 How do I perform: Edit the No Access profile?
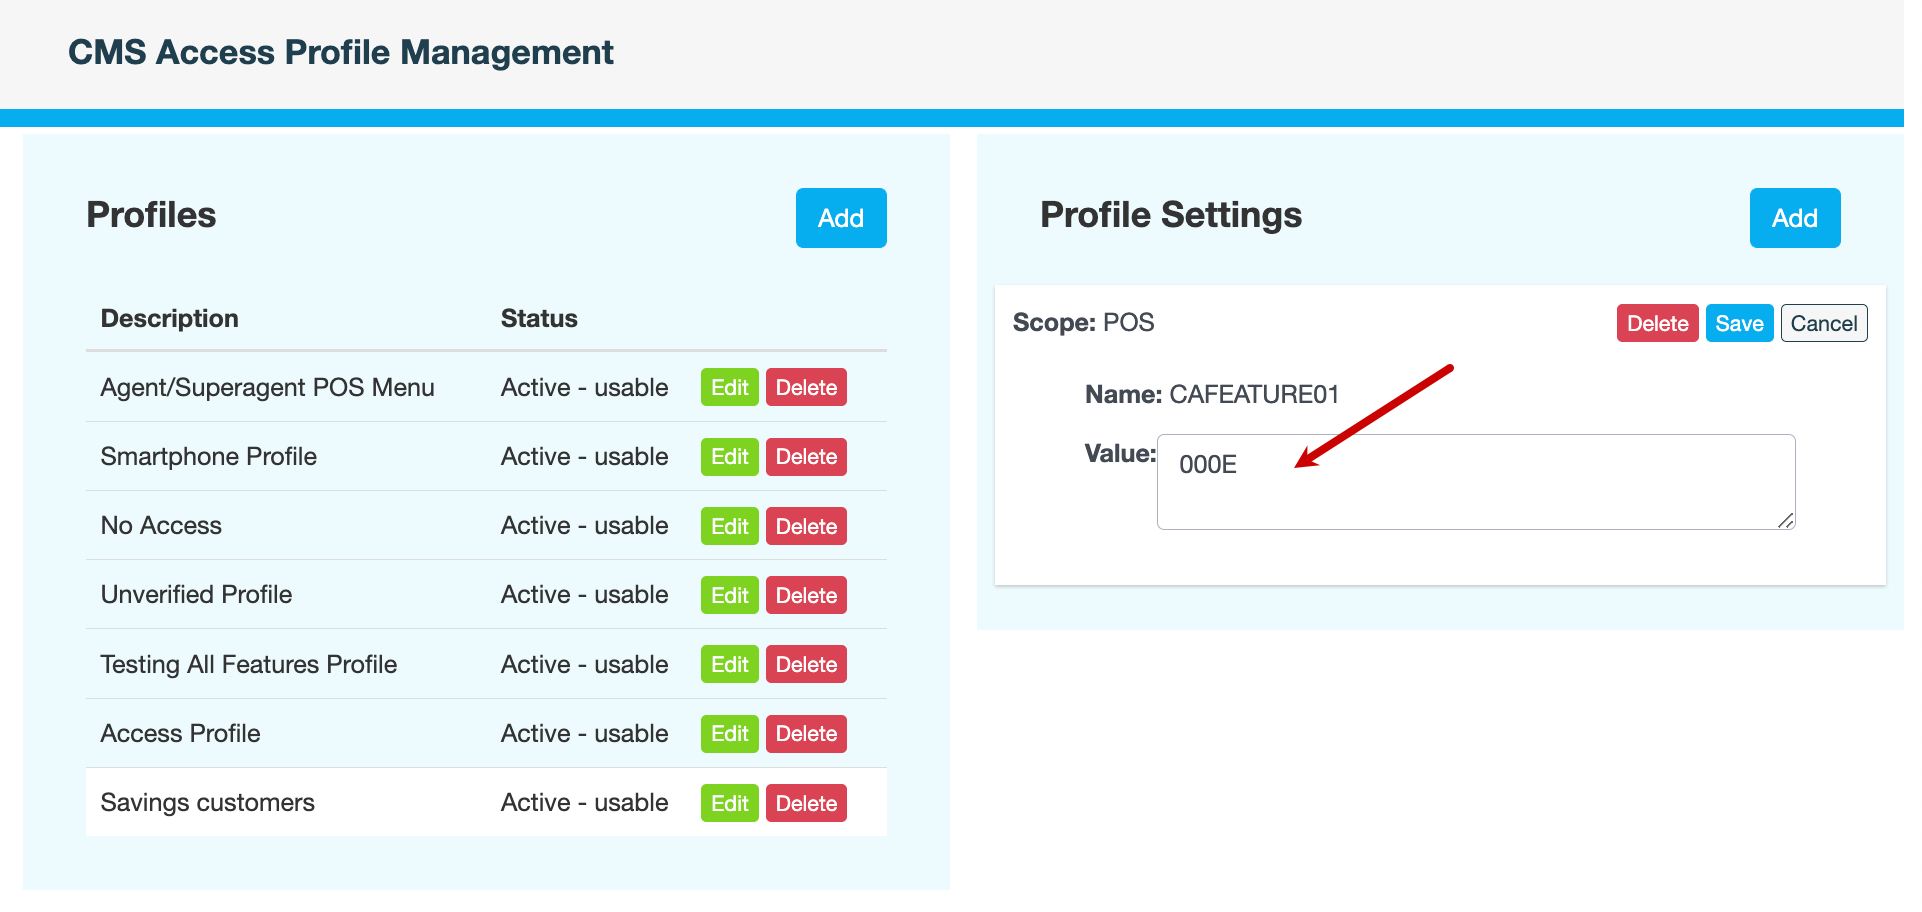tap(729, 526)
